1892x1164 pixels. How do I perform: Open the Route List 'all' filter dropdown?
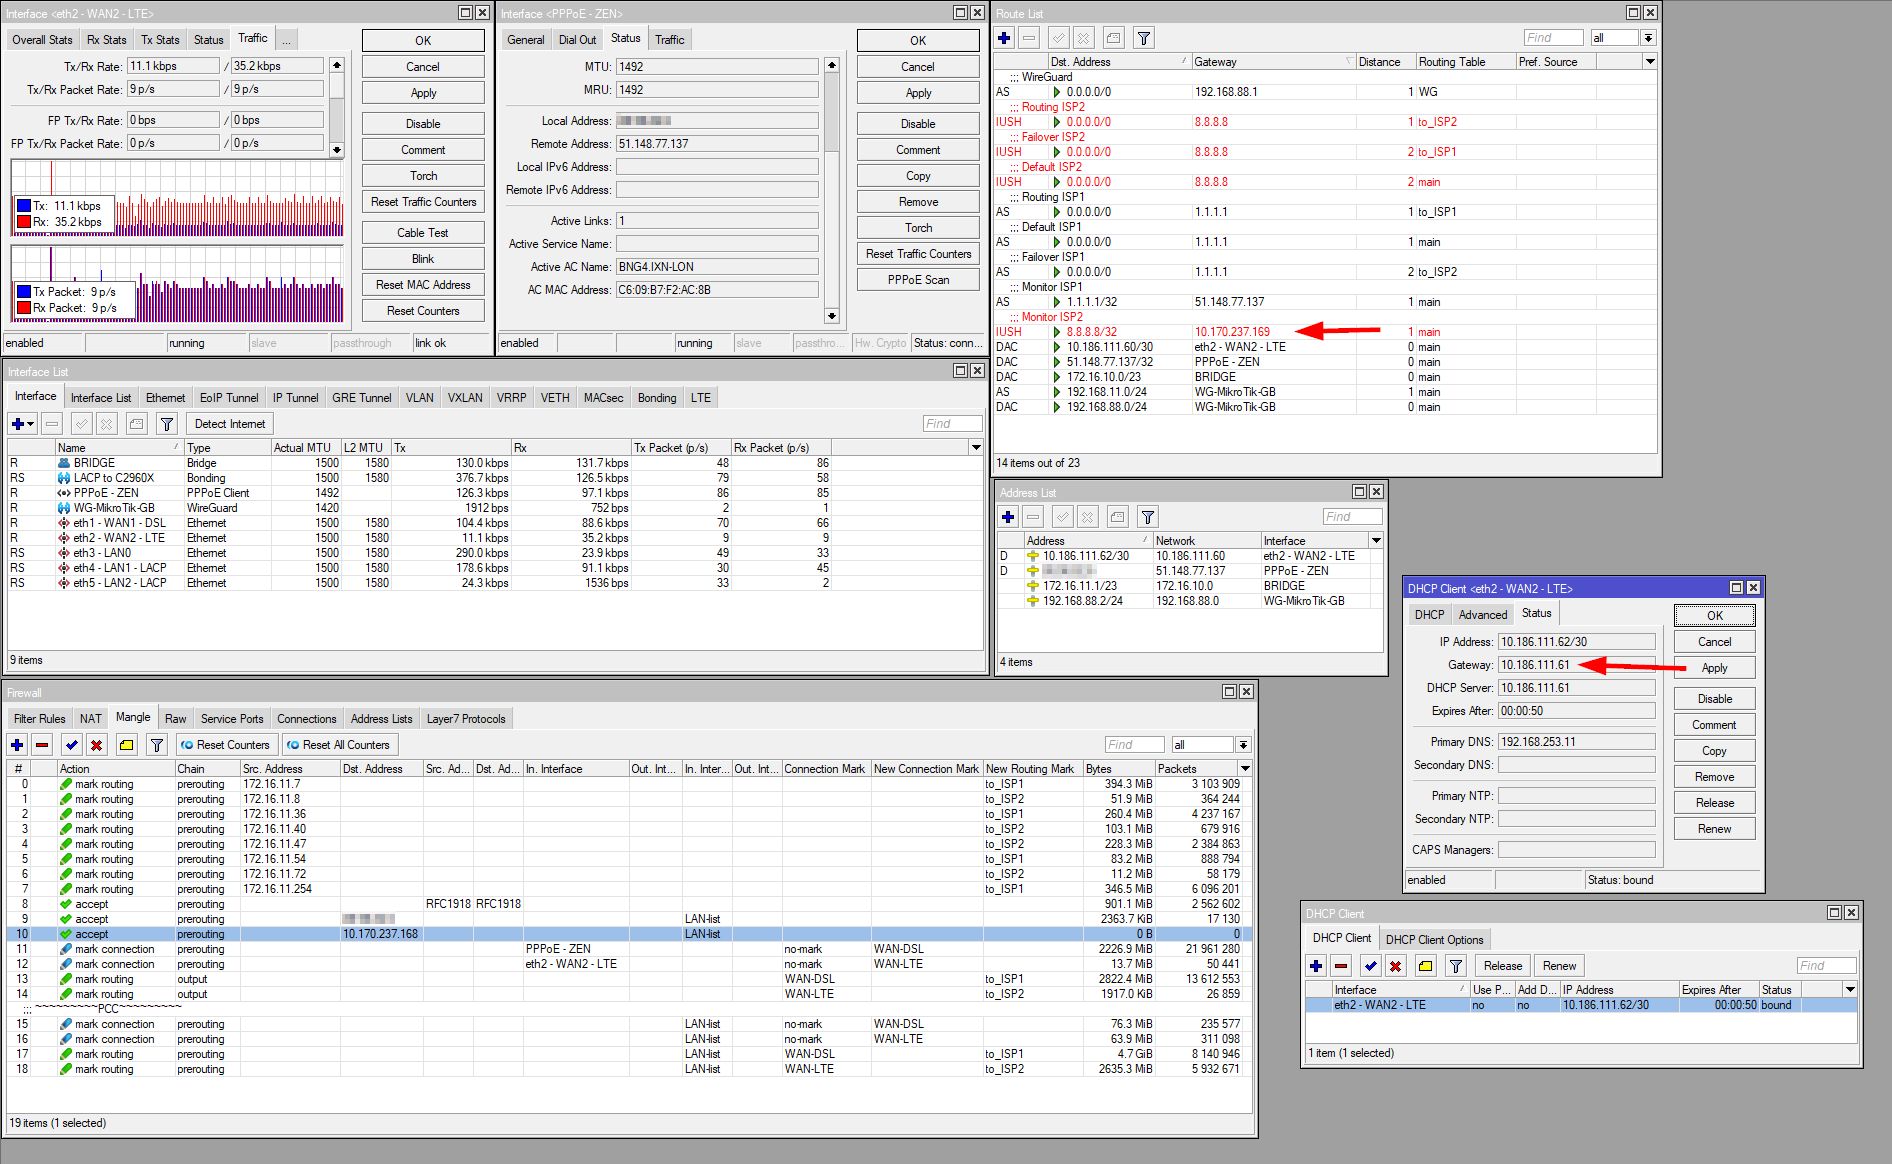click(x=1648, y=38)
